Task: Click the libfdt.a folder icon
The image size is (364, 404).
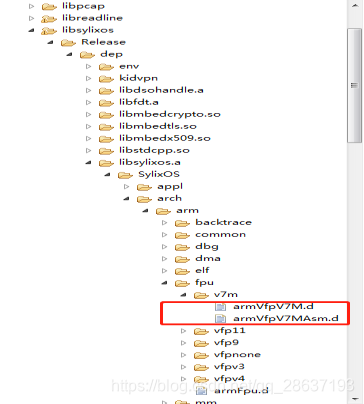Action: pyautogui.click(x=106, y=102)
